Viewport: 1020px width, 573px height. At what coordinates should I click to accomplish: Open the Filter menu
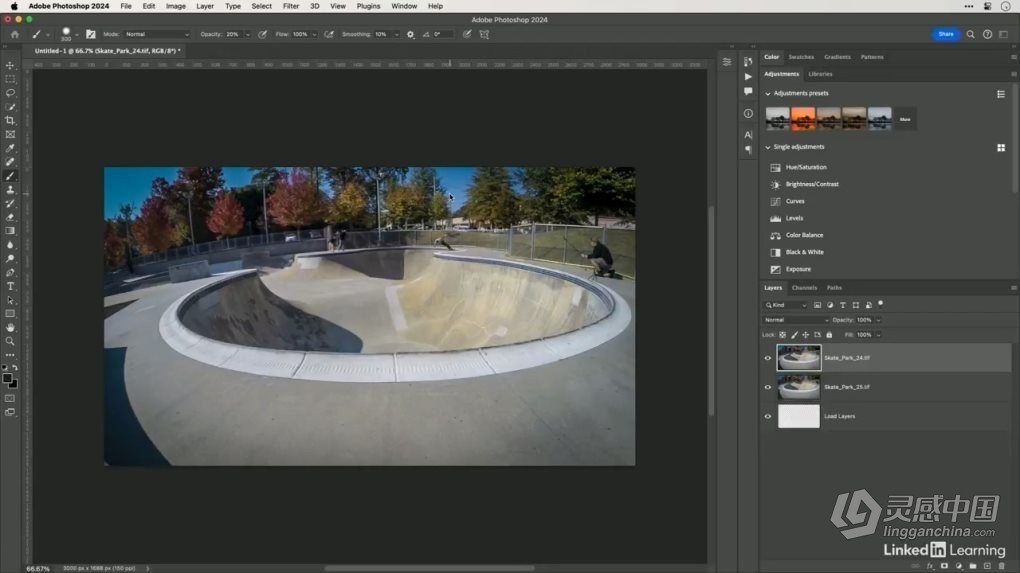pyautogui.click(x=291, y=6)
